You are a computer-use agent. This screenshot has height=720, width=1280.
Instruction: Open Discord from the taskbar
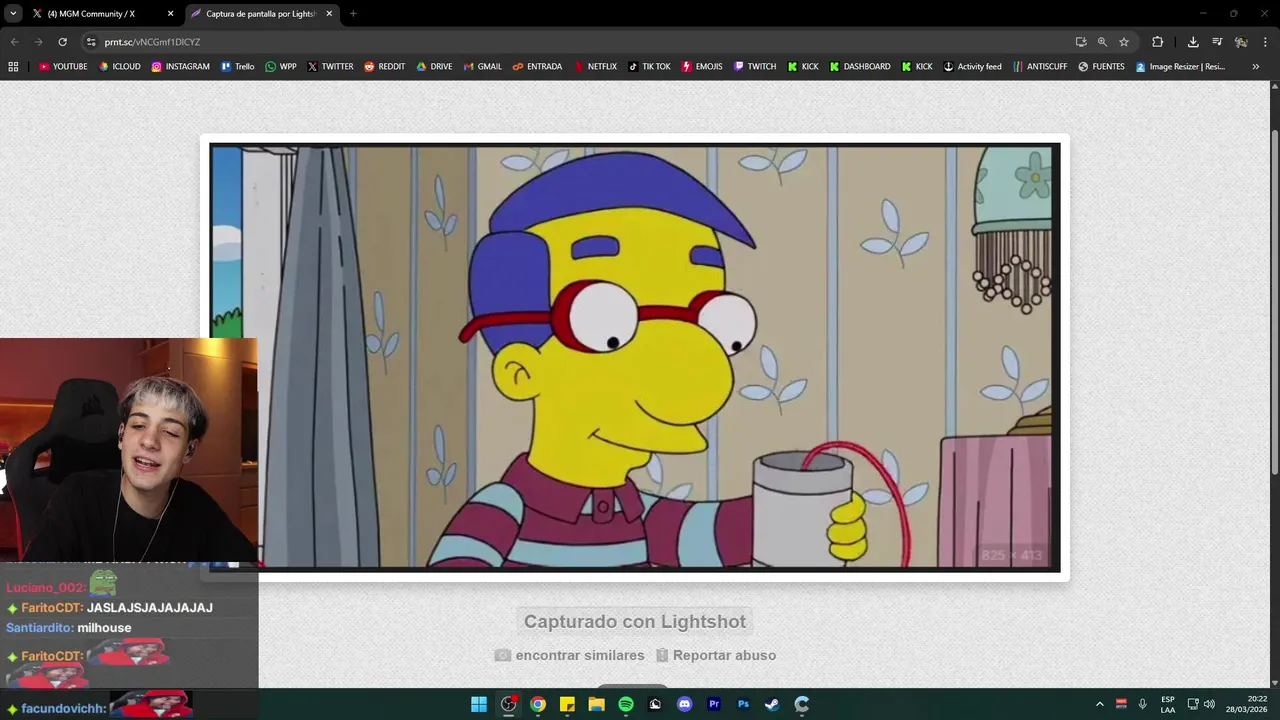point(684,704)
